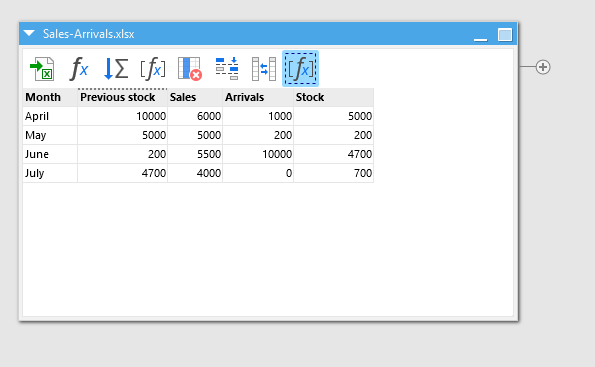Viewport: 595px width, 367px height.
Task: Select the Month column header
Action: (x=50, y=97)
